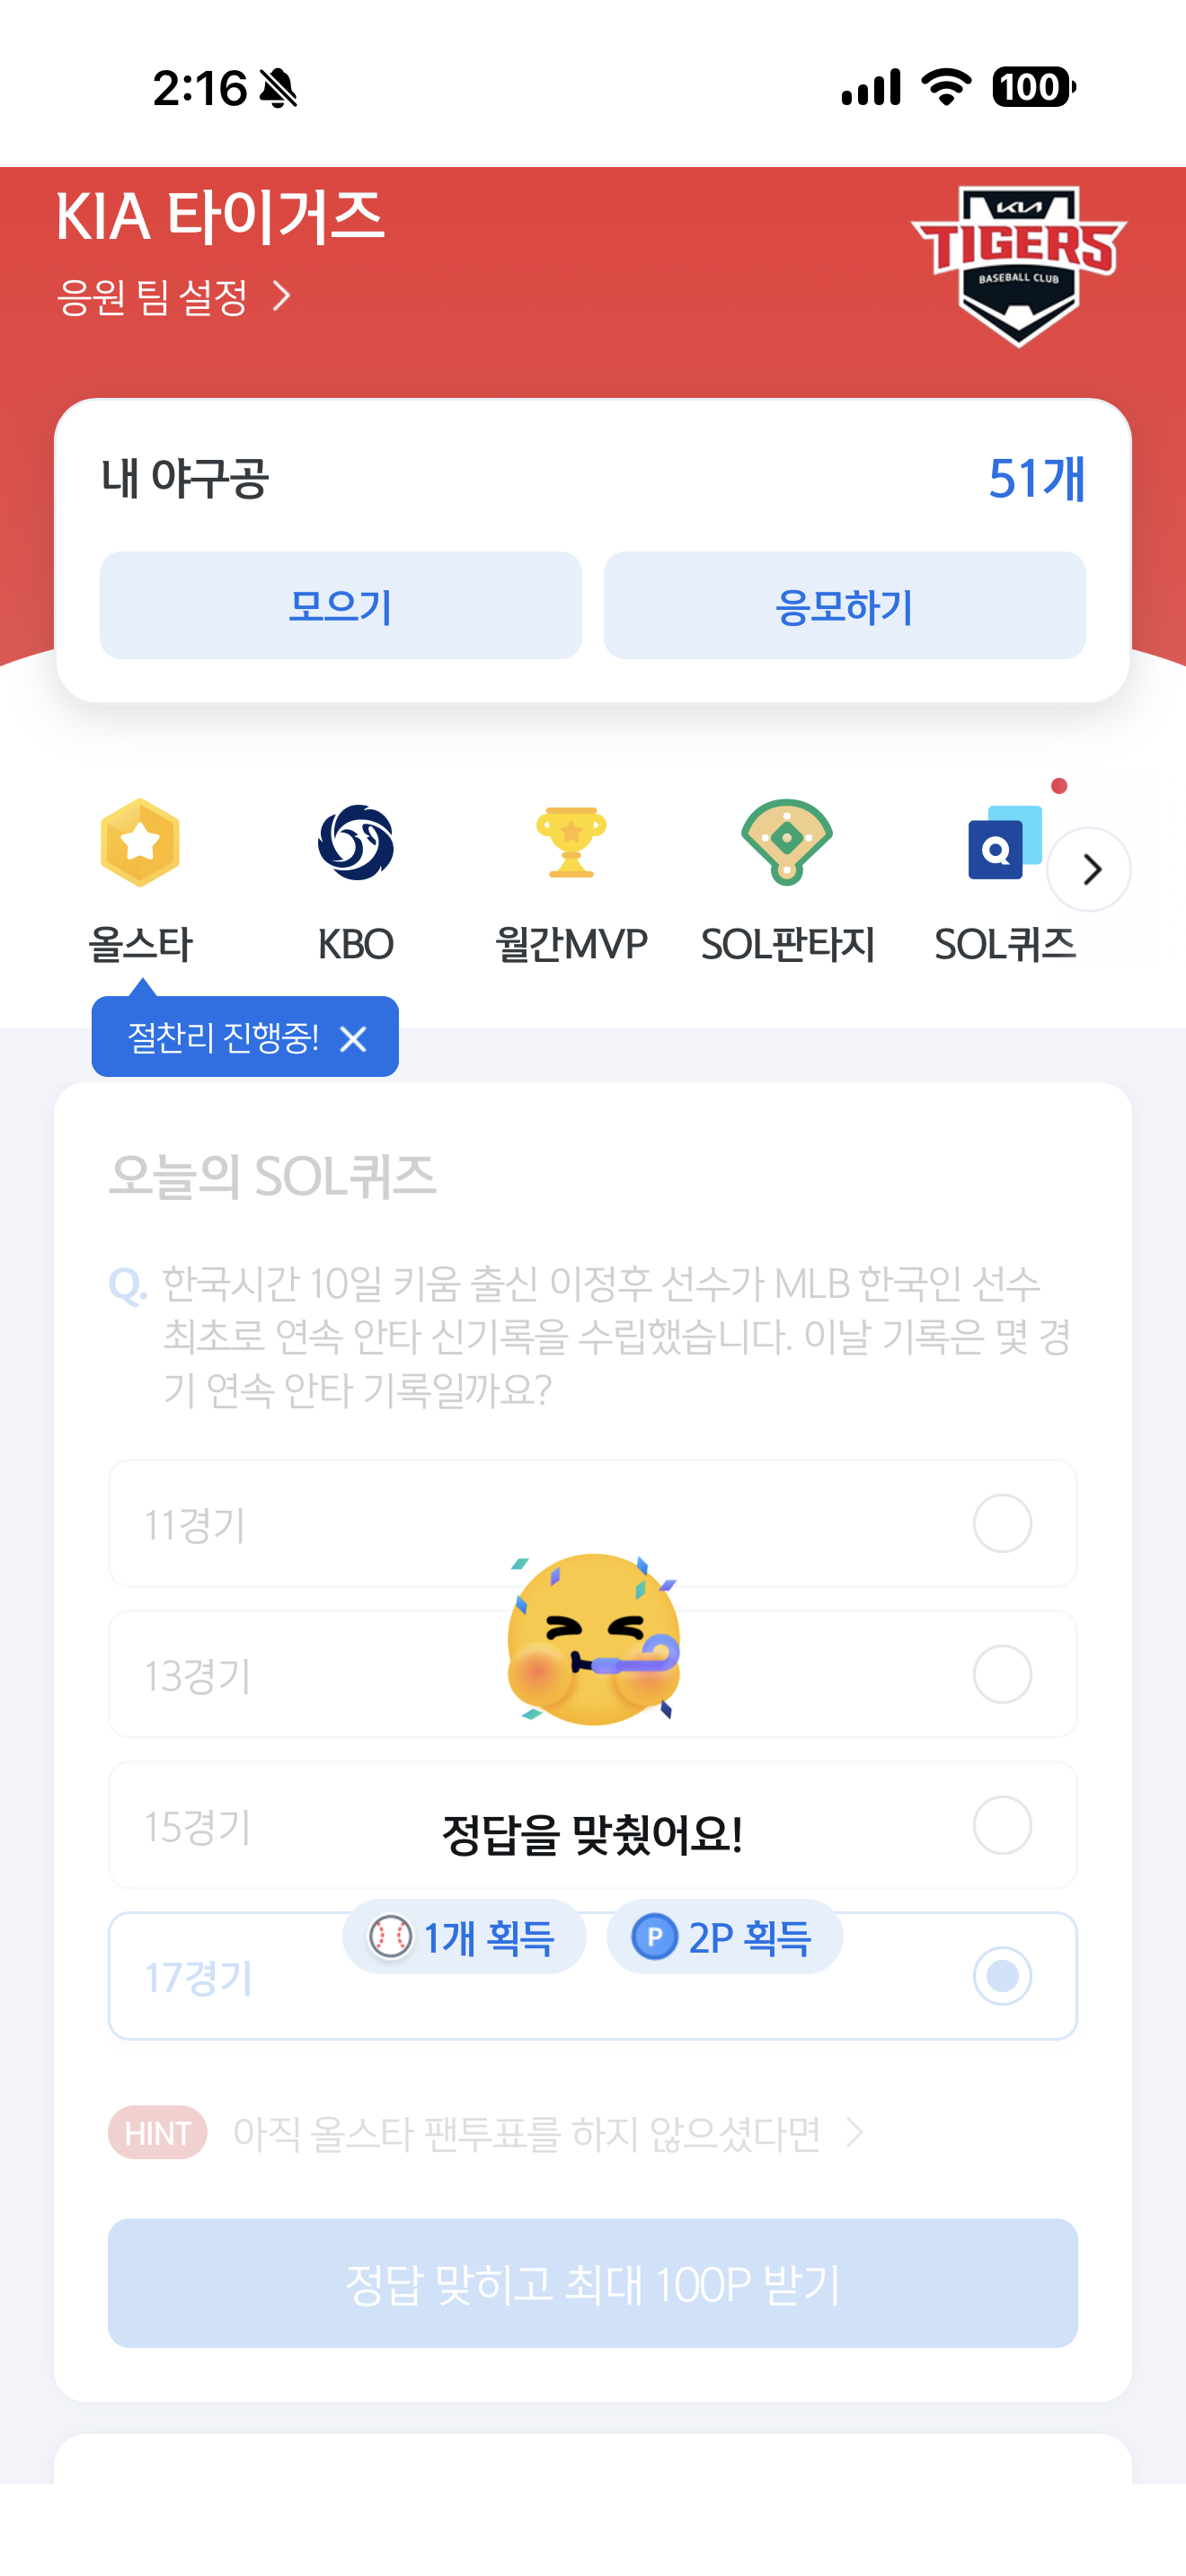Expand menu with the right arrow circle
The width and height of the screenshot is (1186, 2576).
click(x=1089, y=869)
